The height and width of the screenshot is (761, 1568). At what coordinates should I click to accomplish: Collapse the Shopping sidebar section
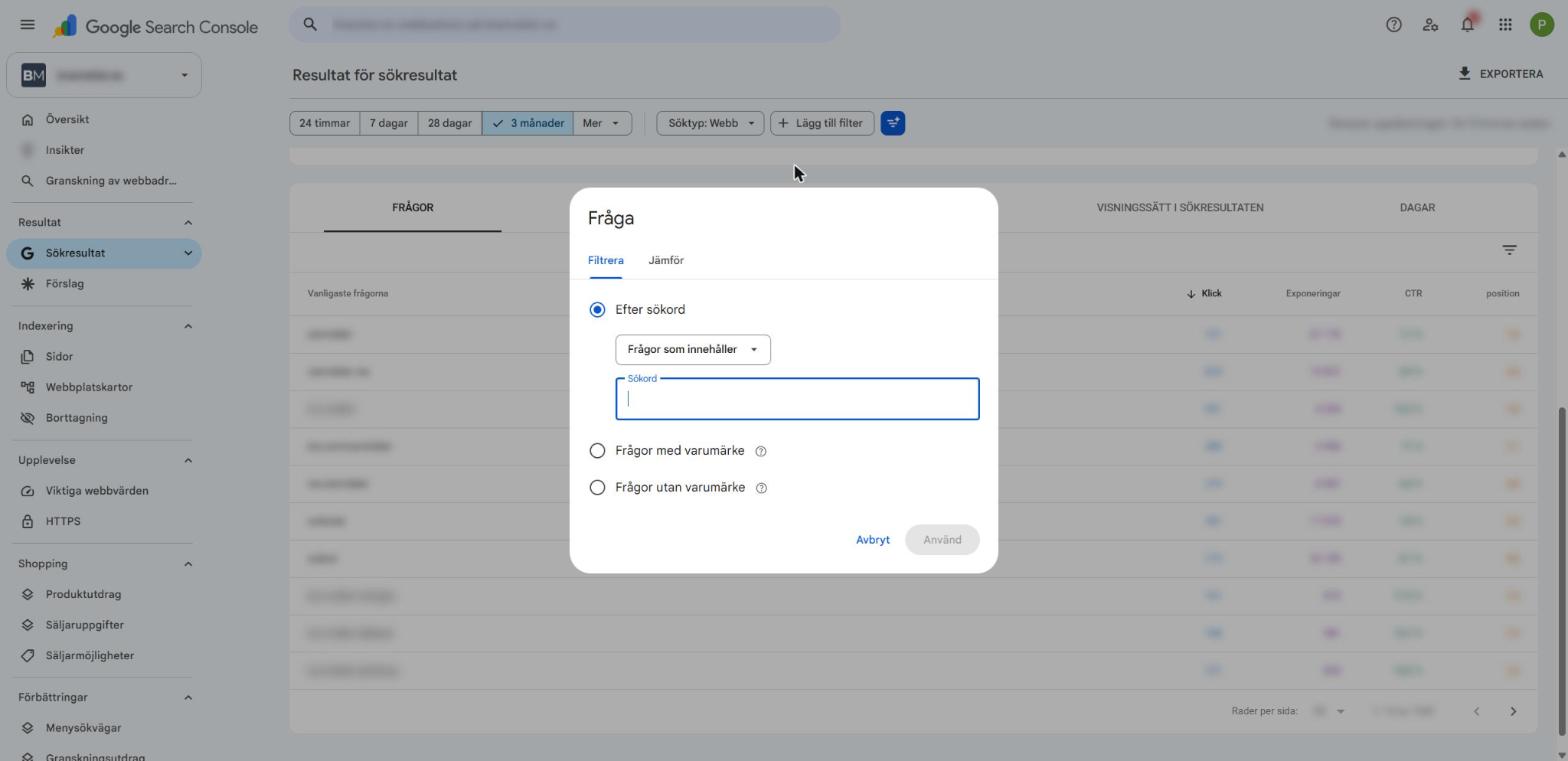click(x=187, y=564)
